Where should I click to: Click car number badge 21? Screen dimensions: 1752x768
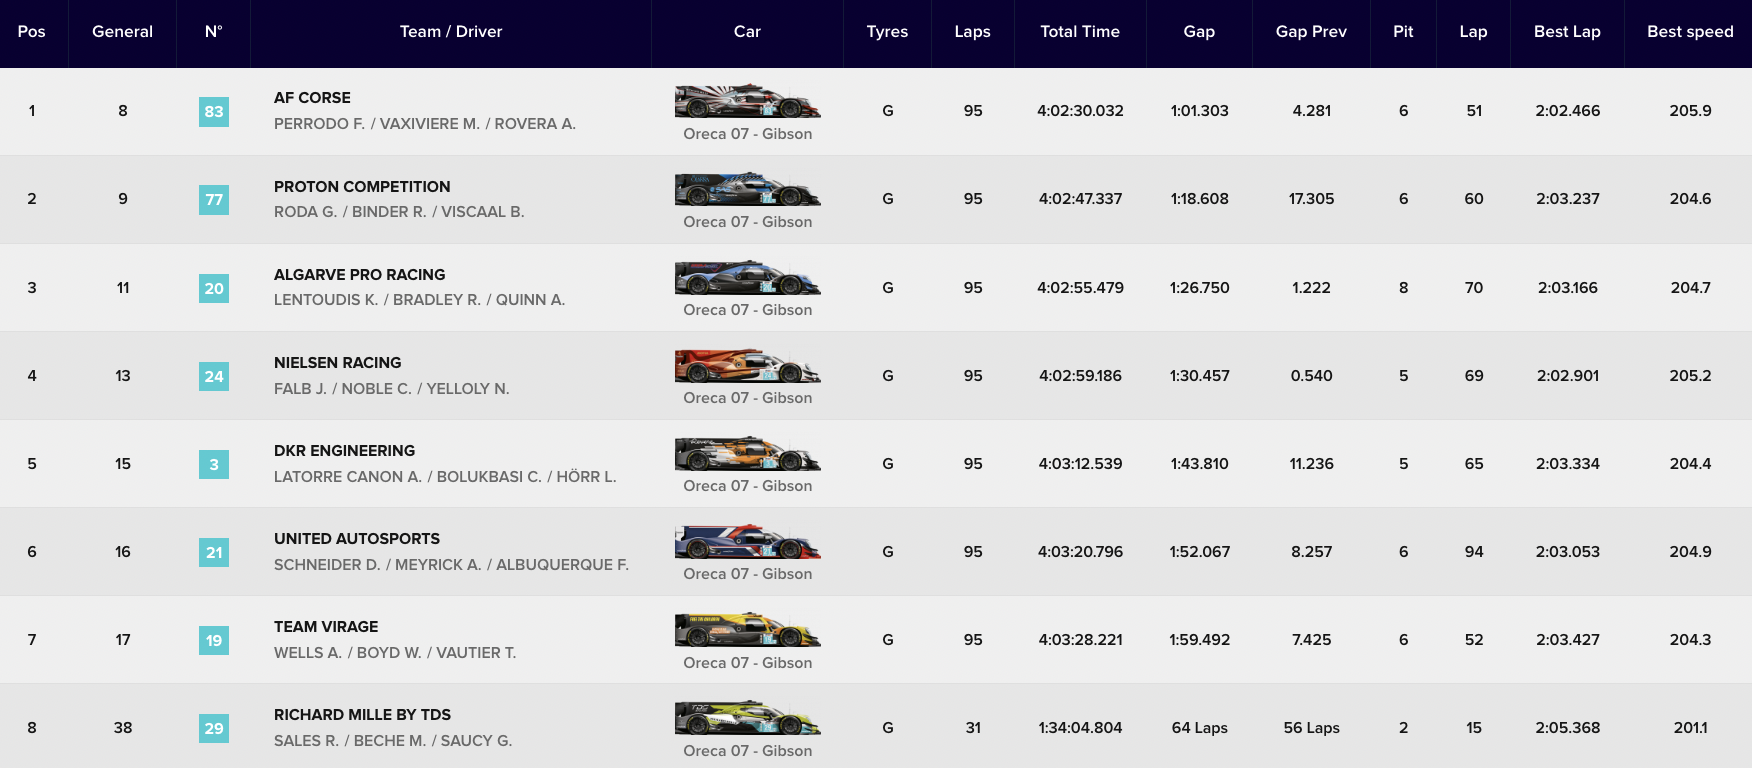pos(214,552)
